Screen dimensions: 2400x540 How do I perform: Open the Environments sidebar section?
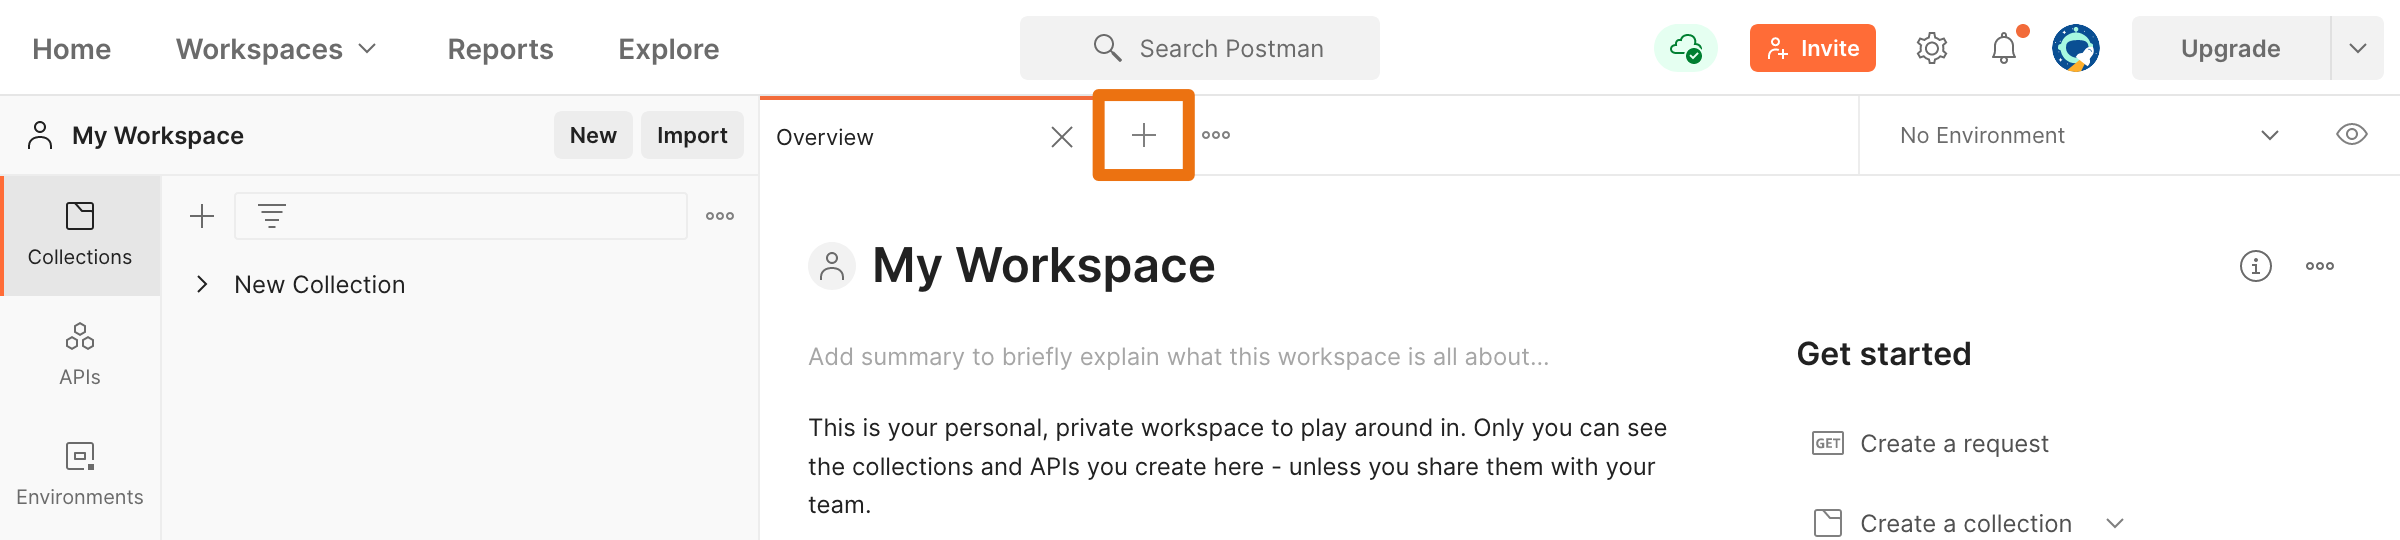coord(80,475)
